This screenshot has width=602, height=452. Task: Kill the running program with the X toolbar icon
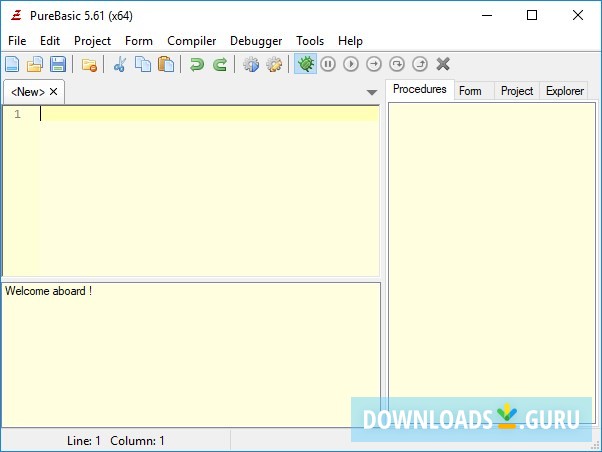click(x=443, y=64)
